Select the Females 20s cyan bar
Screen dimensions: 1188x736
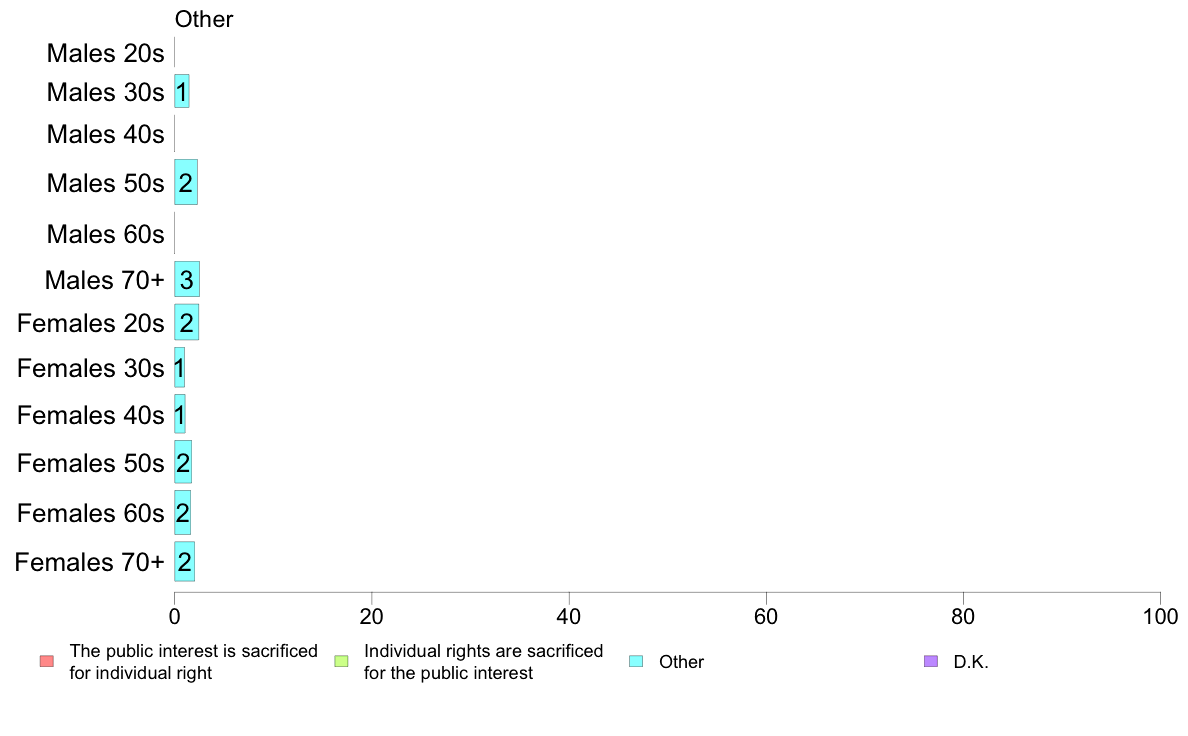click(186, 322)
